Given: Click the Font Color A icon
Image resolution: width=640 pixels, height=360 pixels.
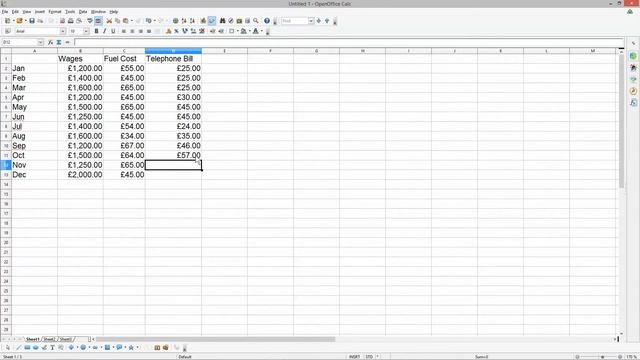Looking at the screenshot, I should click(256, 31).
